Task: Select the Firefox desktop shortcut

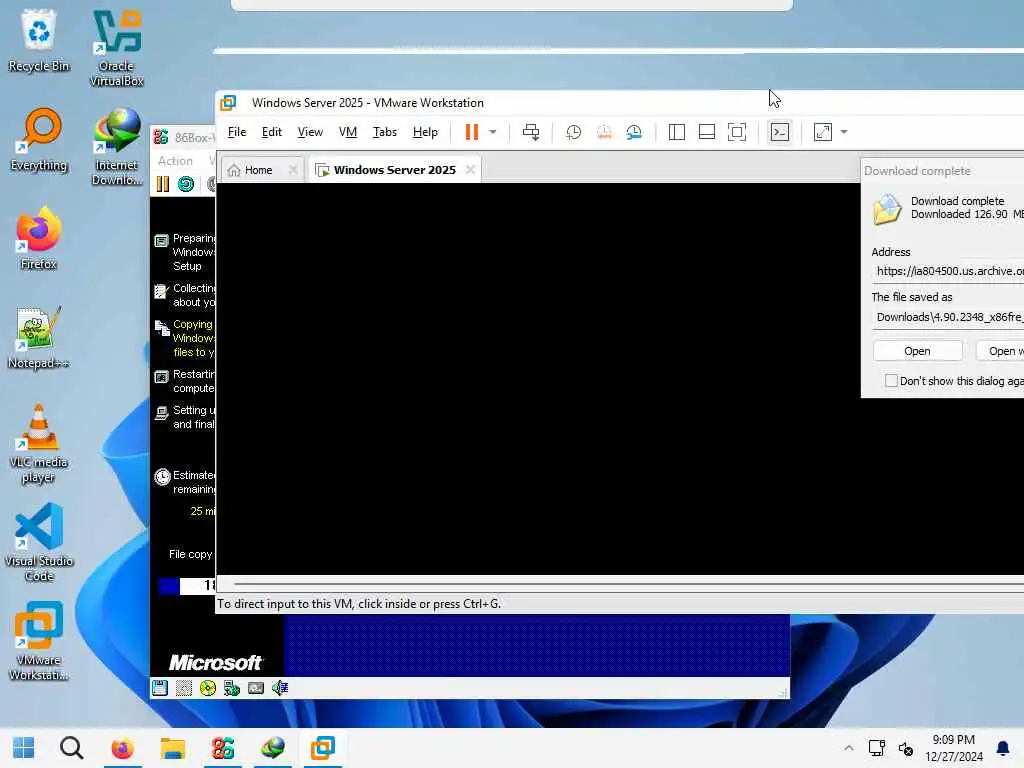Action: pos(39,238)
